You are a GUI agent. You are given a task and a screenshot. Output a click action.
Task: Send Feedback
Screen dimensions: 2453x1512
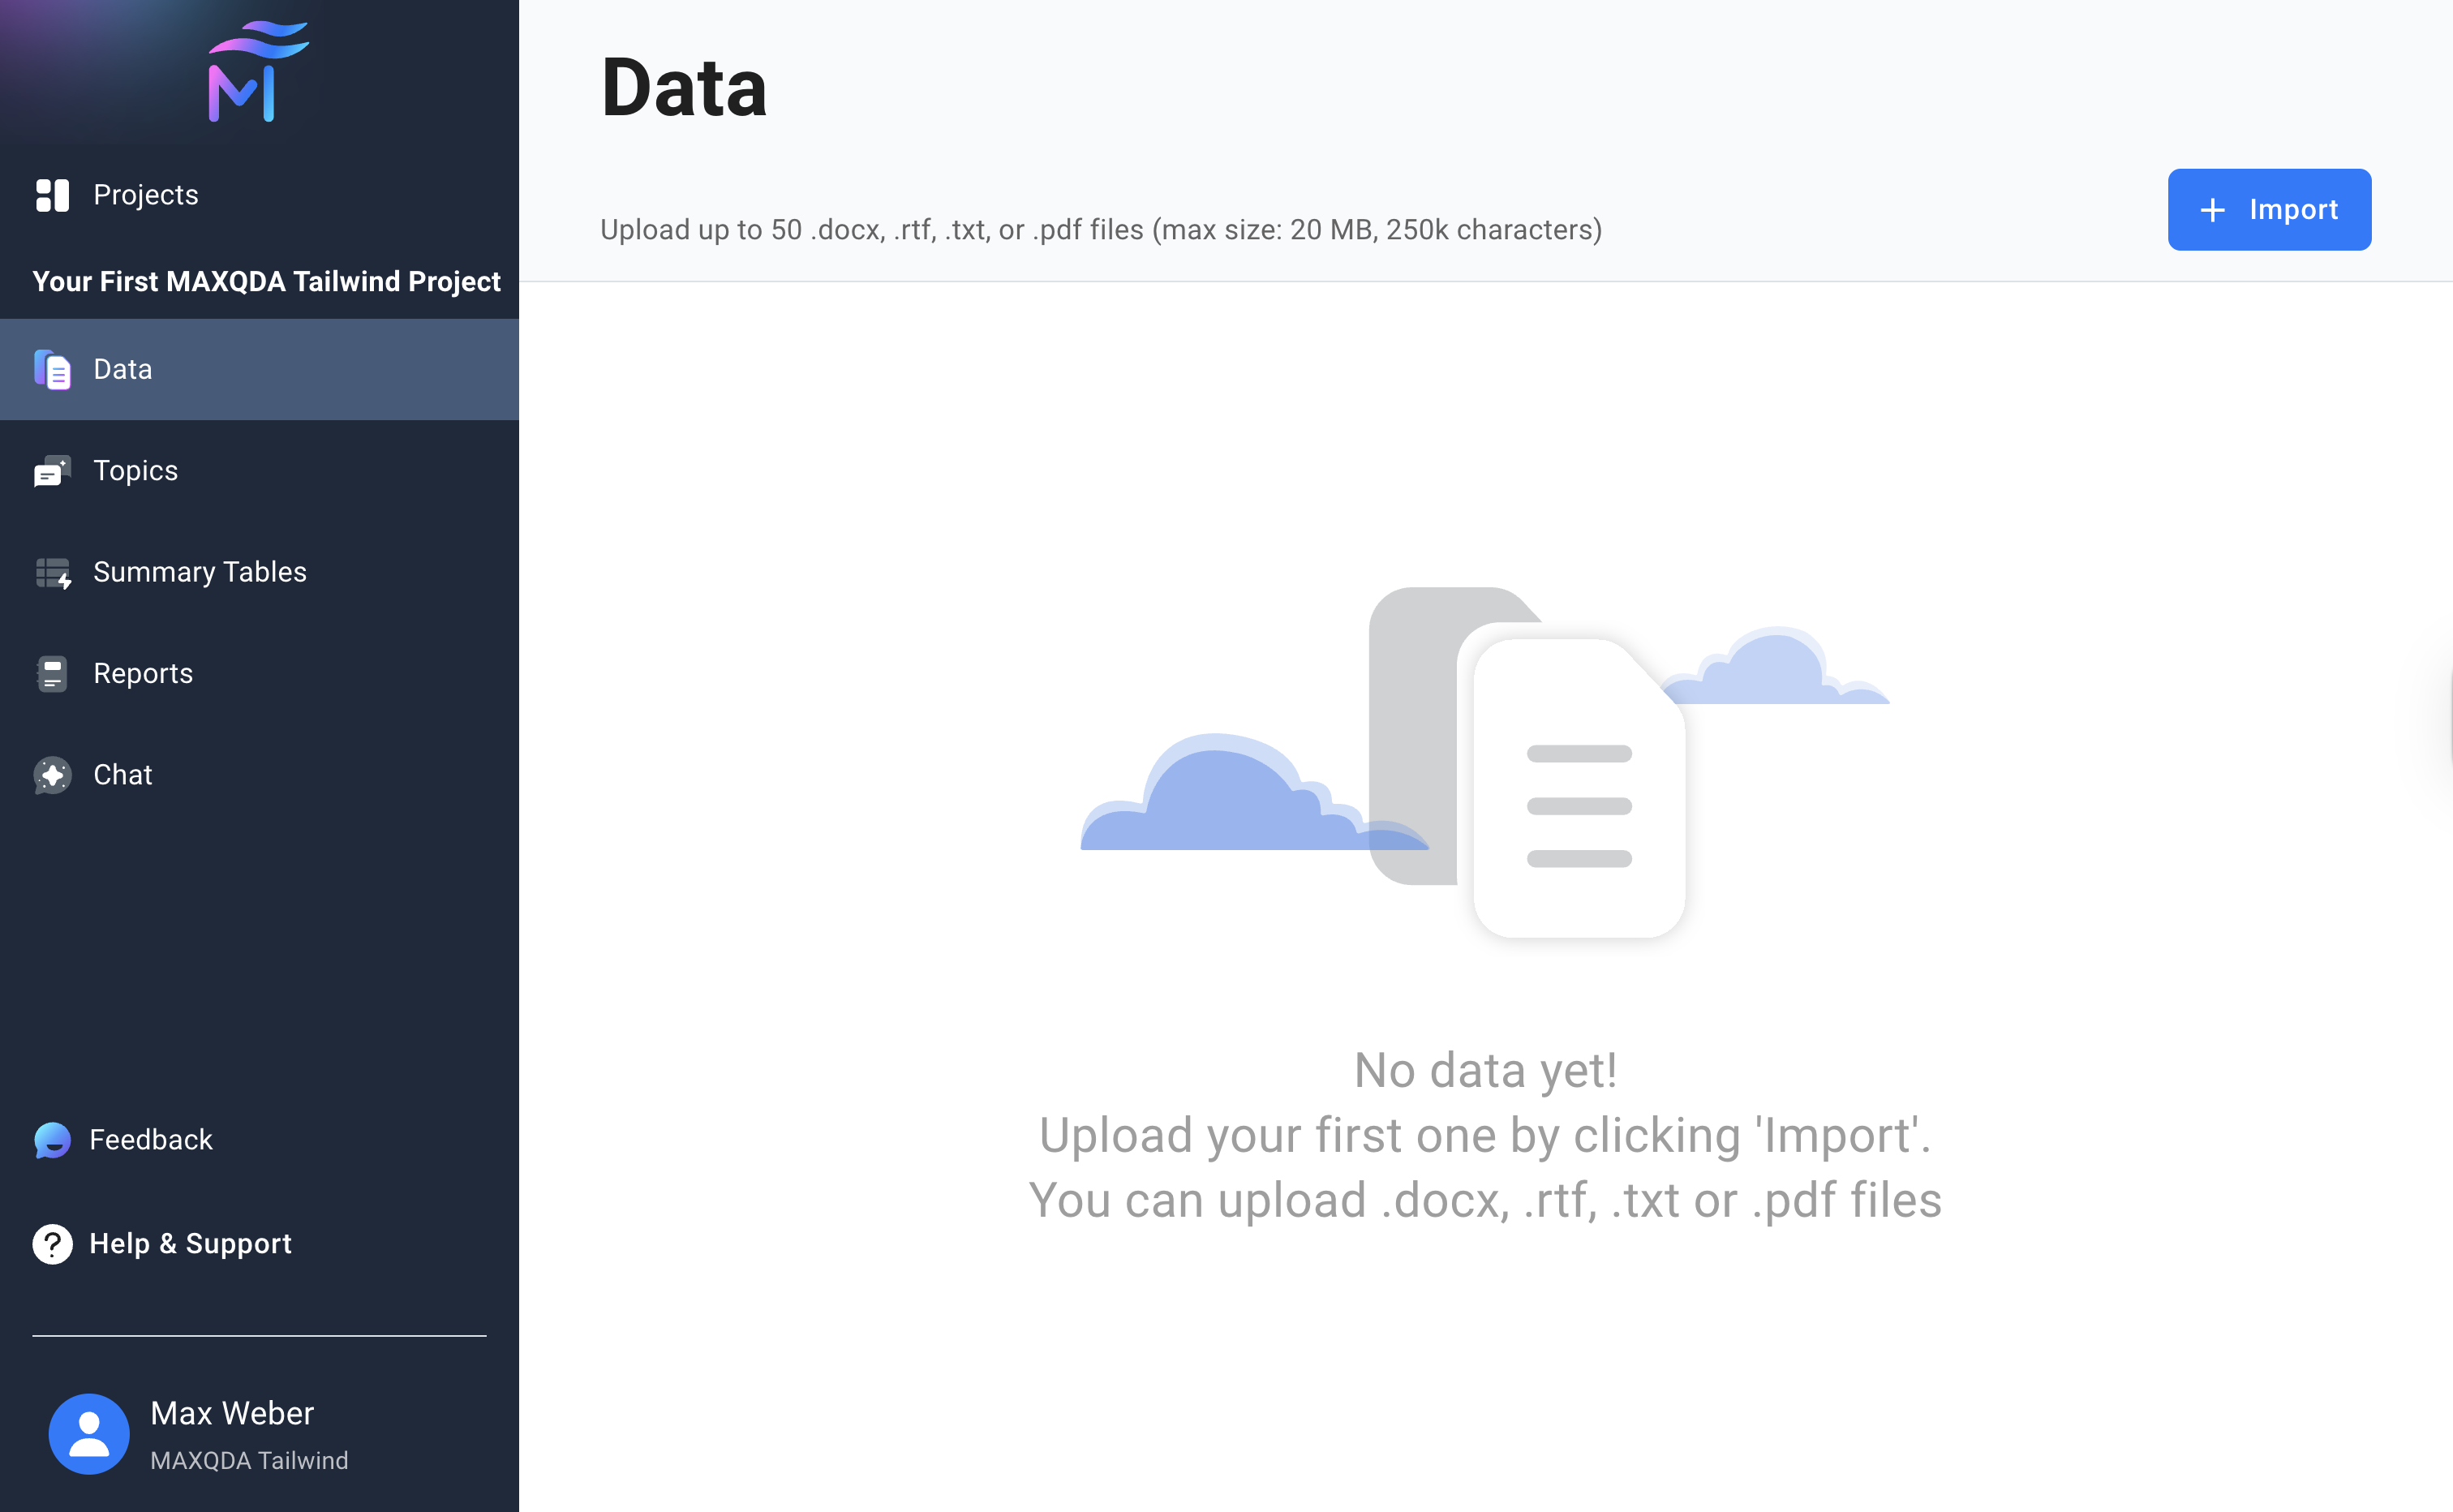pyautogui.click(x=150, y=1139)
